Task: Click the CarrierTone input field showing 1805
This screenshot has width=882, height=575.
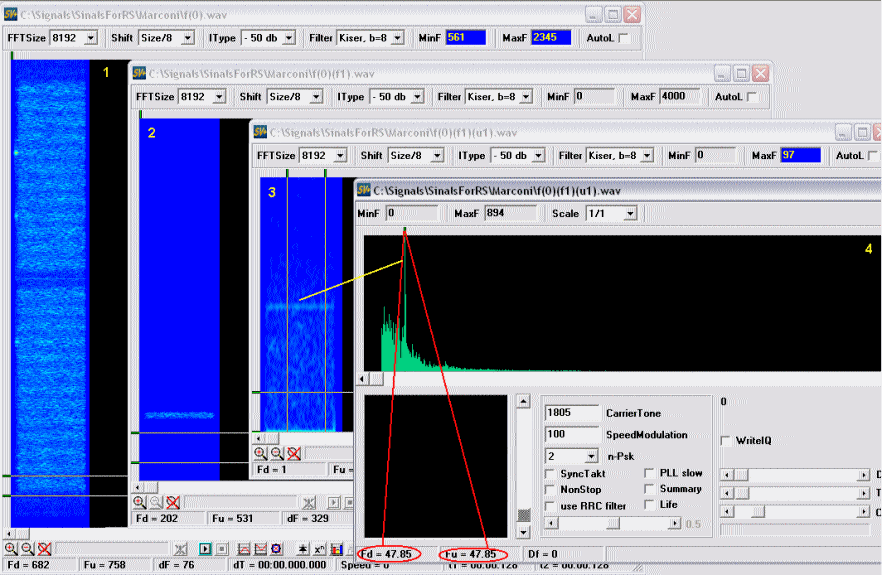Action: pos(572,413)
